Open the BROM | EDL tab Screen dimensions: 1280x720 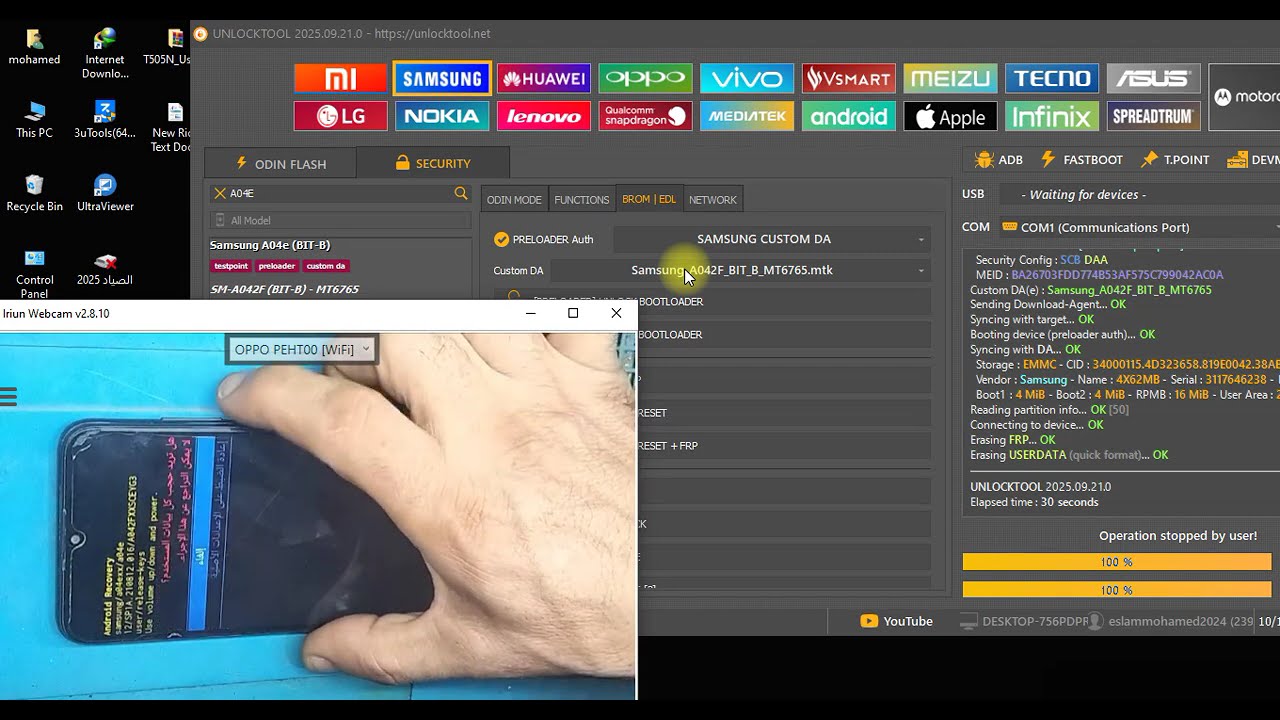649,200
